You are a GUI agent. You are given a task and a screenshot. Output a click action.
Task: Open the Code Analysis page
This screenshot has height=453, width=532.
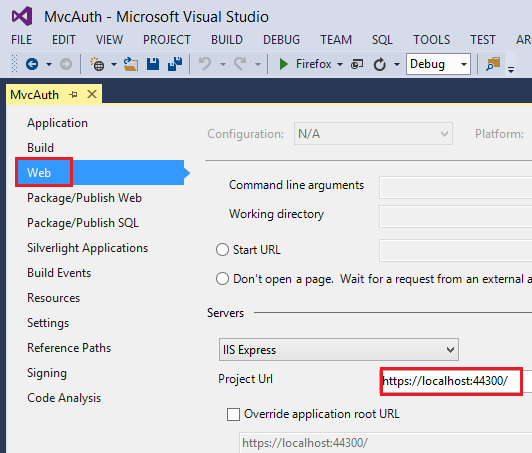(64, 398)
